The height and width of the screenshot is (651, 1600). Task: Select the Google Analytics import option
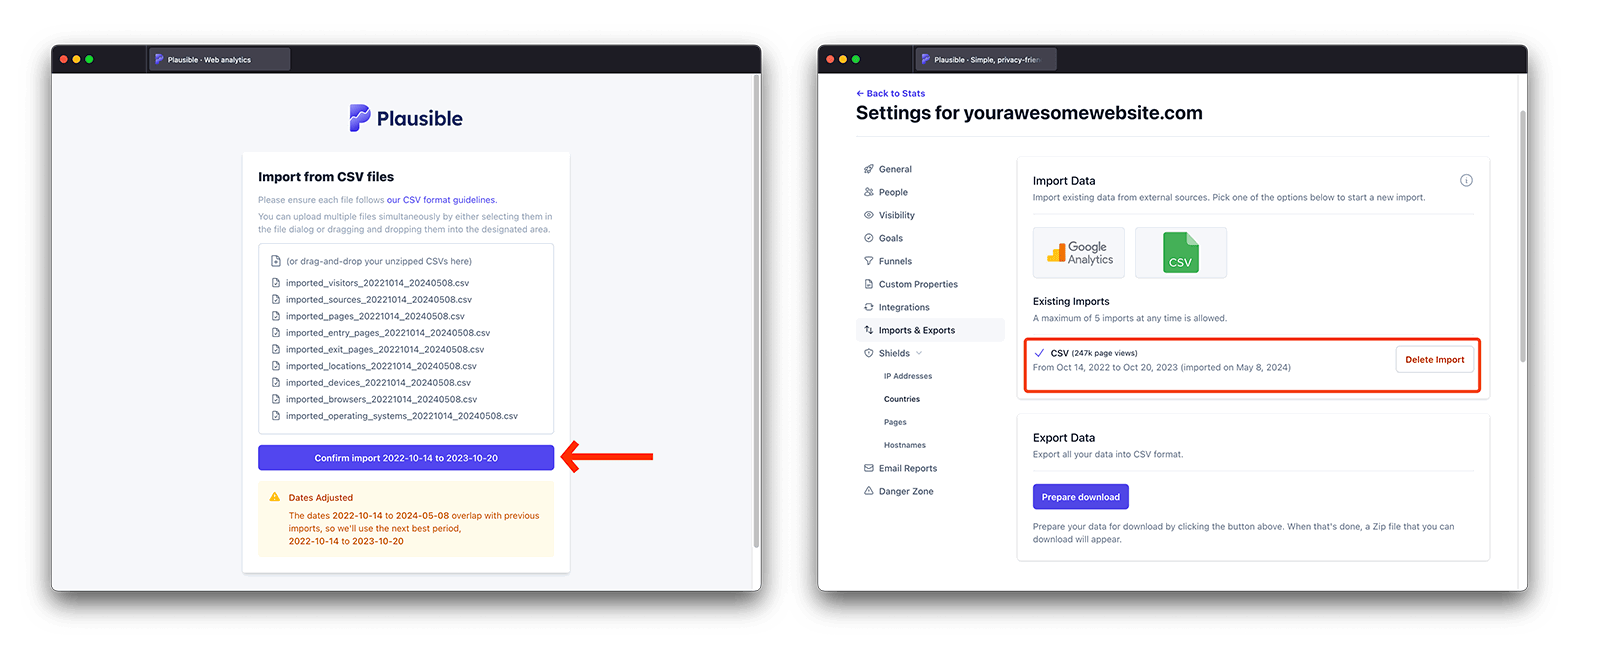(1079, 252)
